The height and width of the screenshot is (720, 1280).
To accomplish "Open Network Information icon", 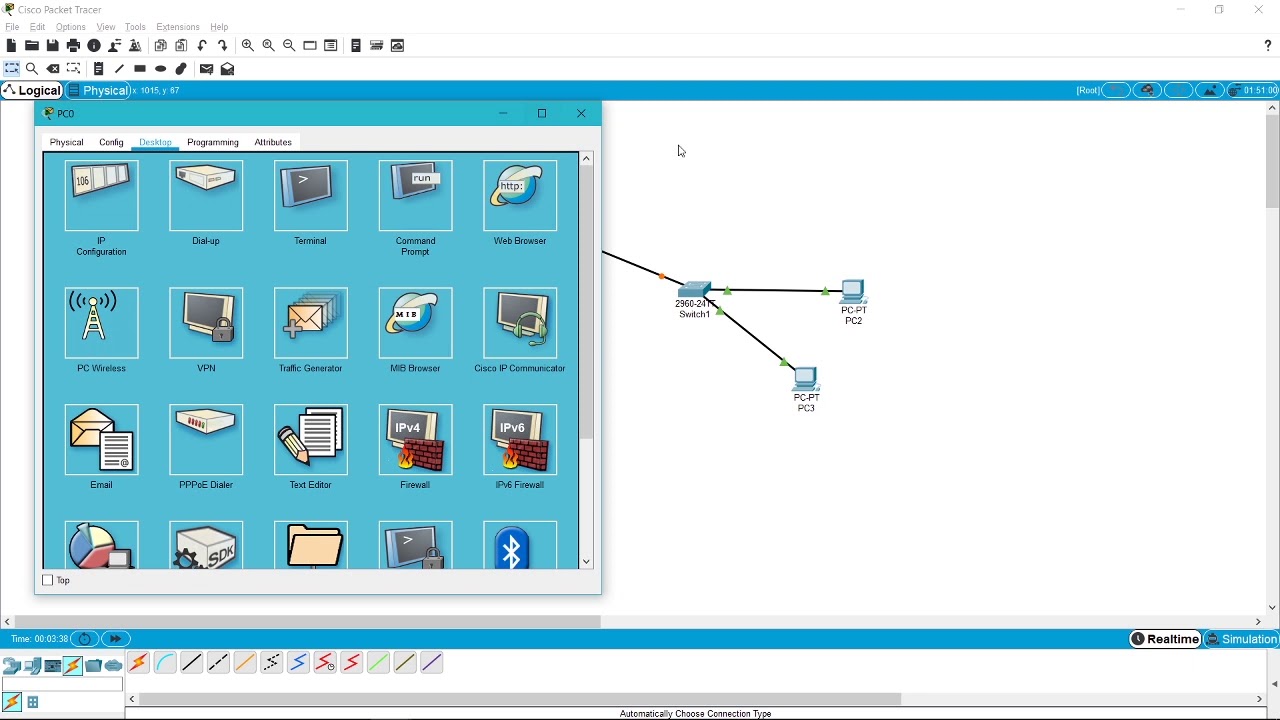I will pos(94,46).
